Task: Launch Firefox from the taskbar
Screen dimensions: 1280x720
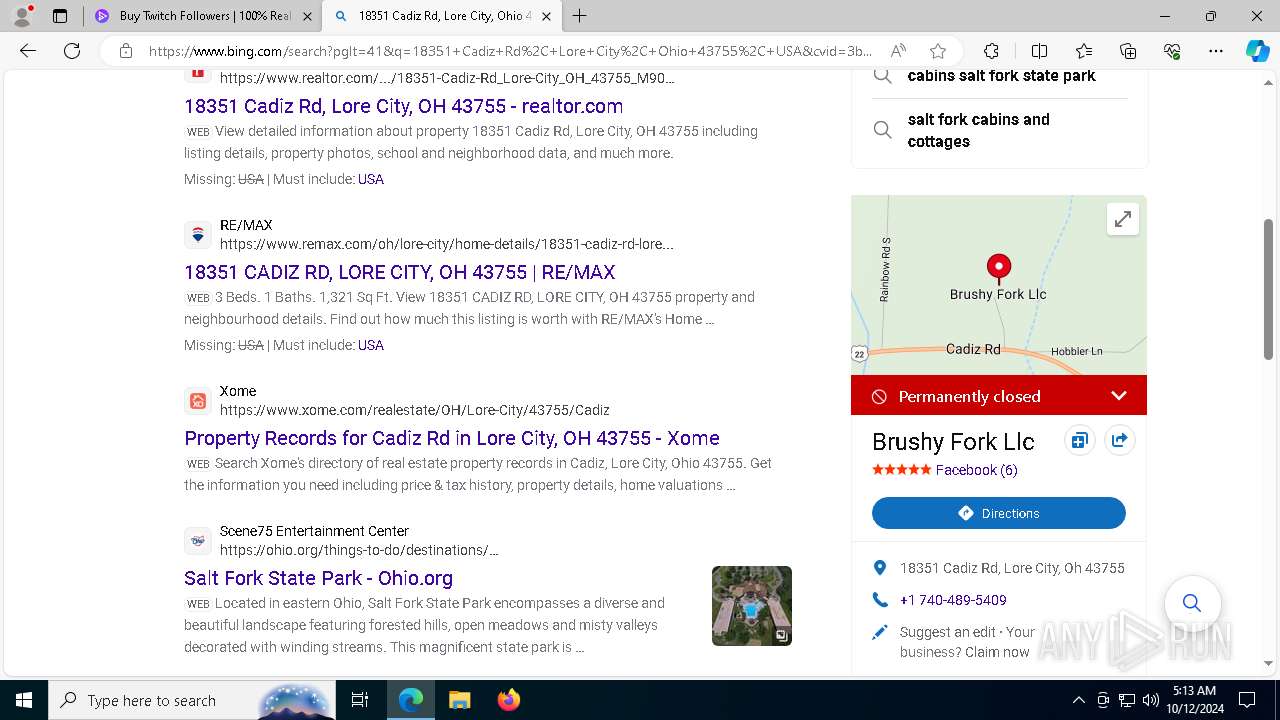Action: [508, 700]
